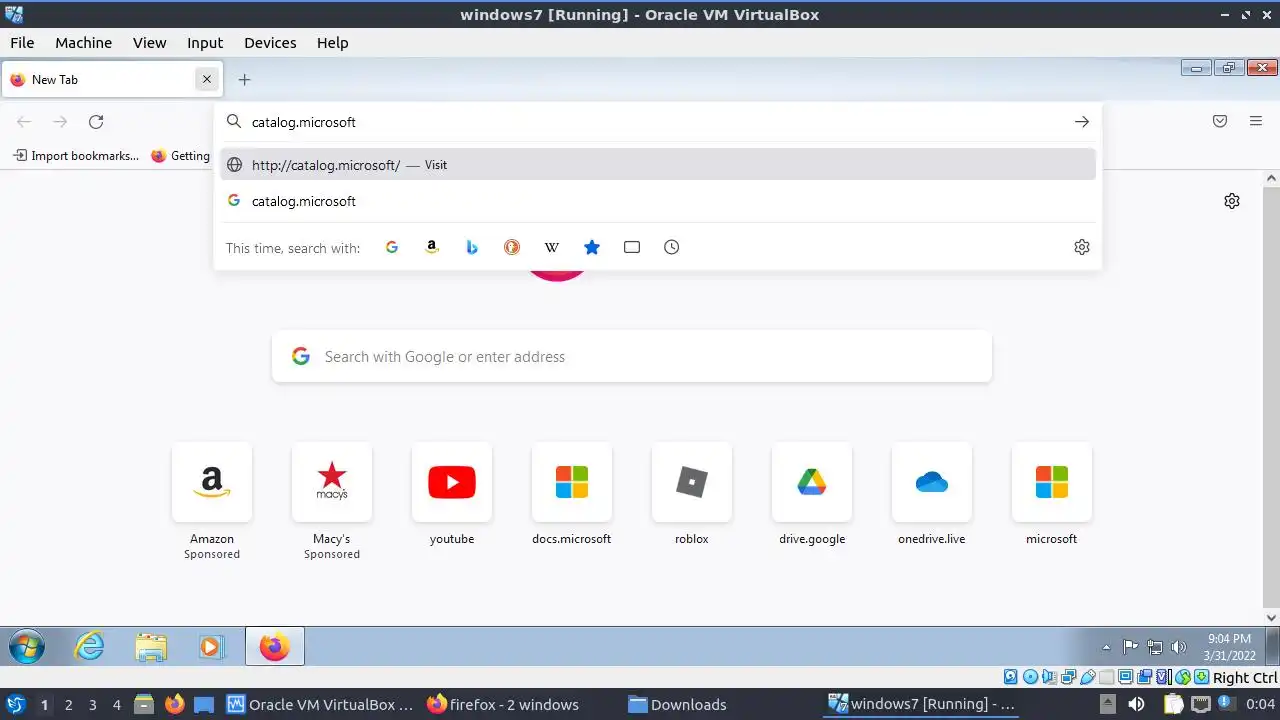This screenshot has height=720, width=1280.
Task: Click the Windows guest network tray icon
Action: coord(1155,647)
